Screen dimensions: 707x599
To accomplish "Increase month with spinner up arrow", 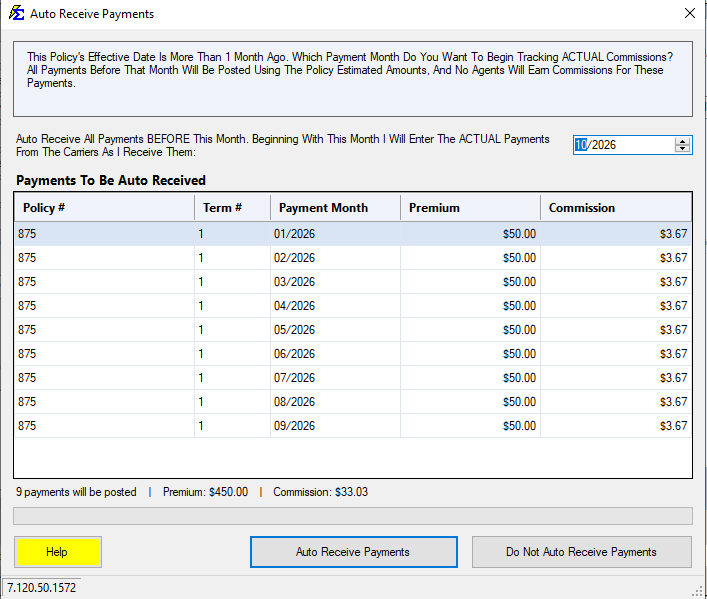I will (x=683, y=141).
